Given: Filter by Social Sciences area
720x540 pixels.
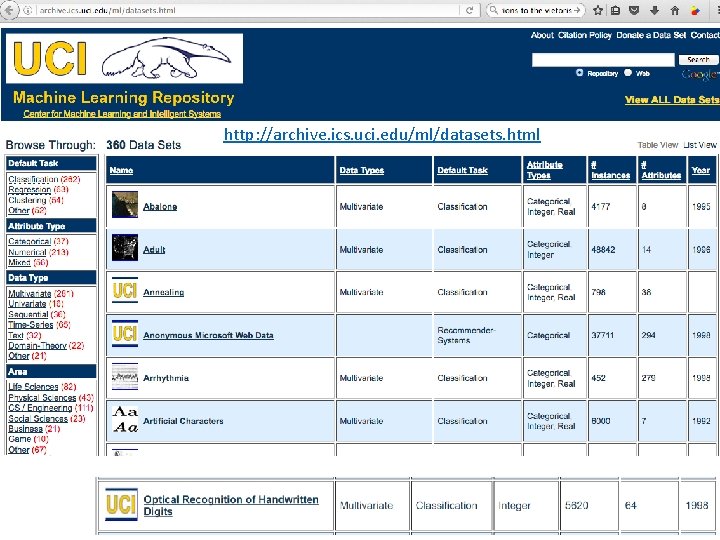Looking at the screenshot, I should tap(38, 418).
